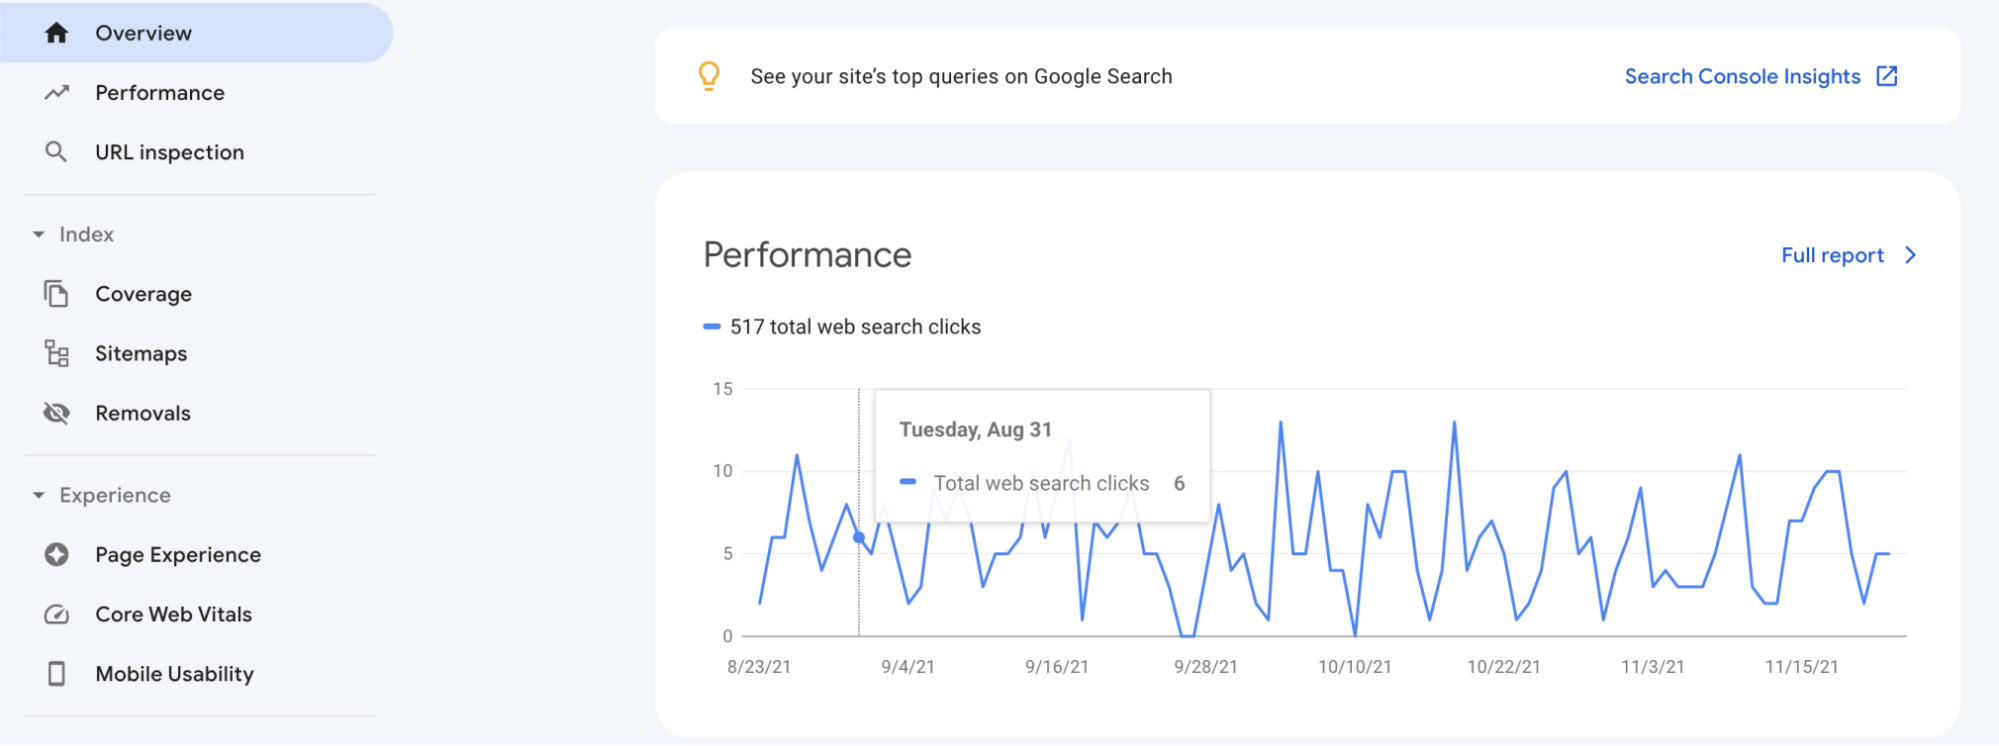1999x746 pixels.
Task: Select Sitemaps in the sidebar
Action: click(x=141, y=354)
